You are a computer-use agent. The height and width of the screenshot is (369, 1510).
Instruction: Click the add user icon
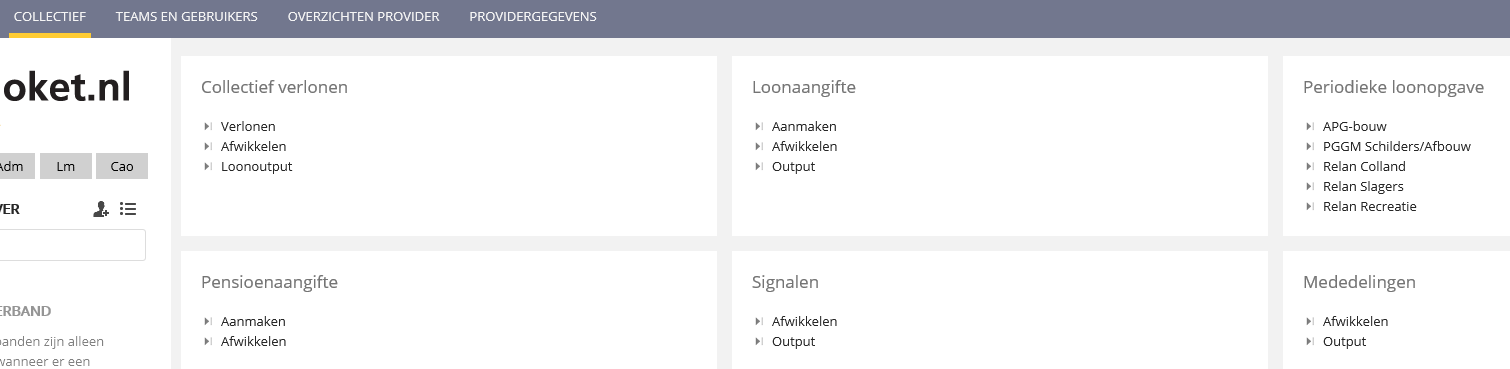(101, 209)
